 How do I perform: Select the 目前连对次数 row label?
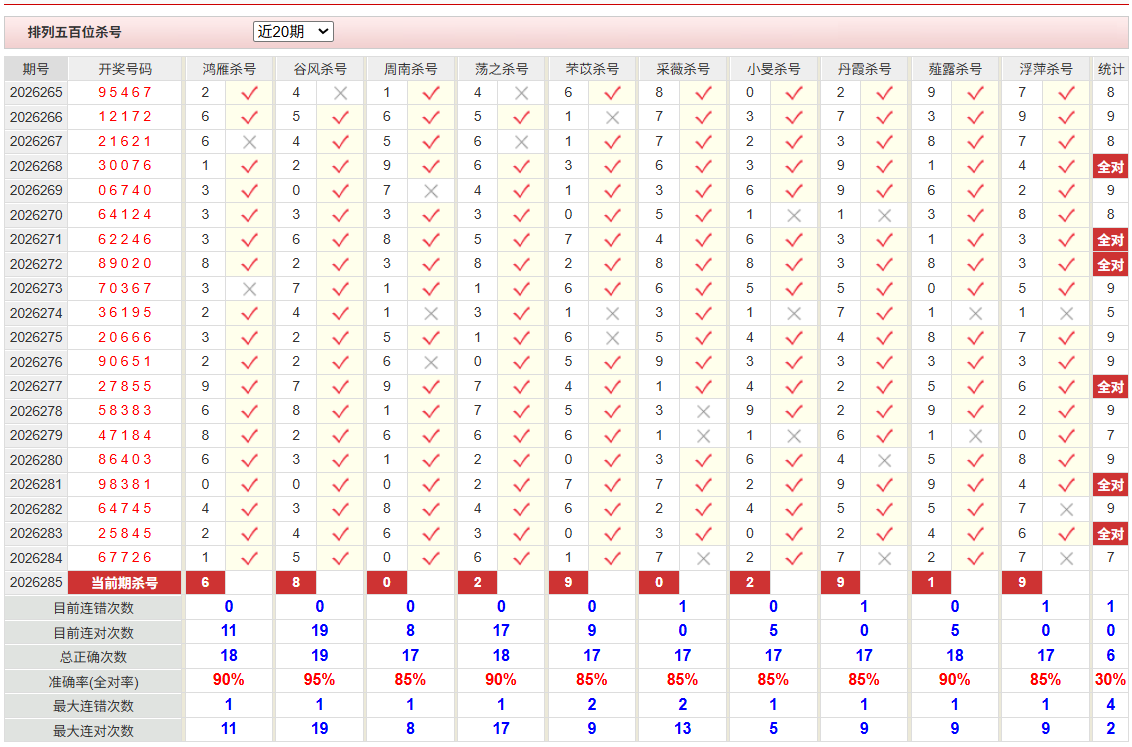click(93, 632)
